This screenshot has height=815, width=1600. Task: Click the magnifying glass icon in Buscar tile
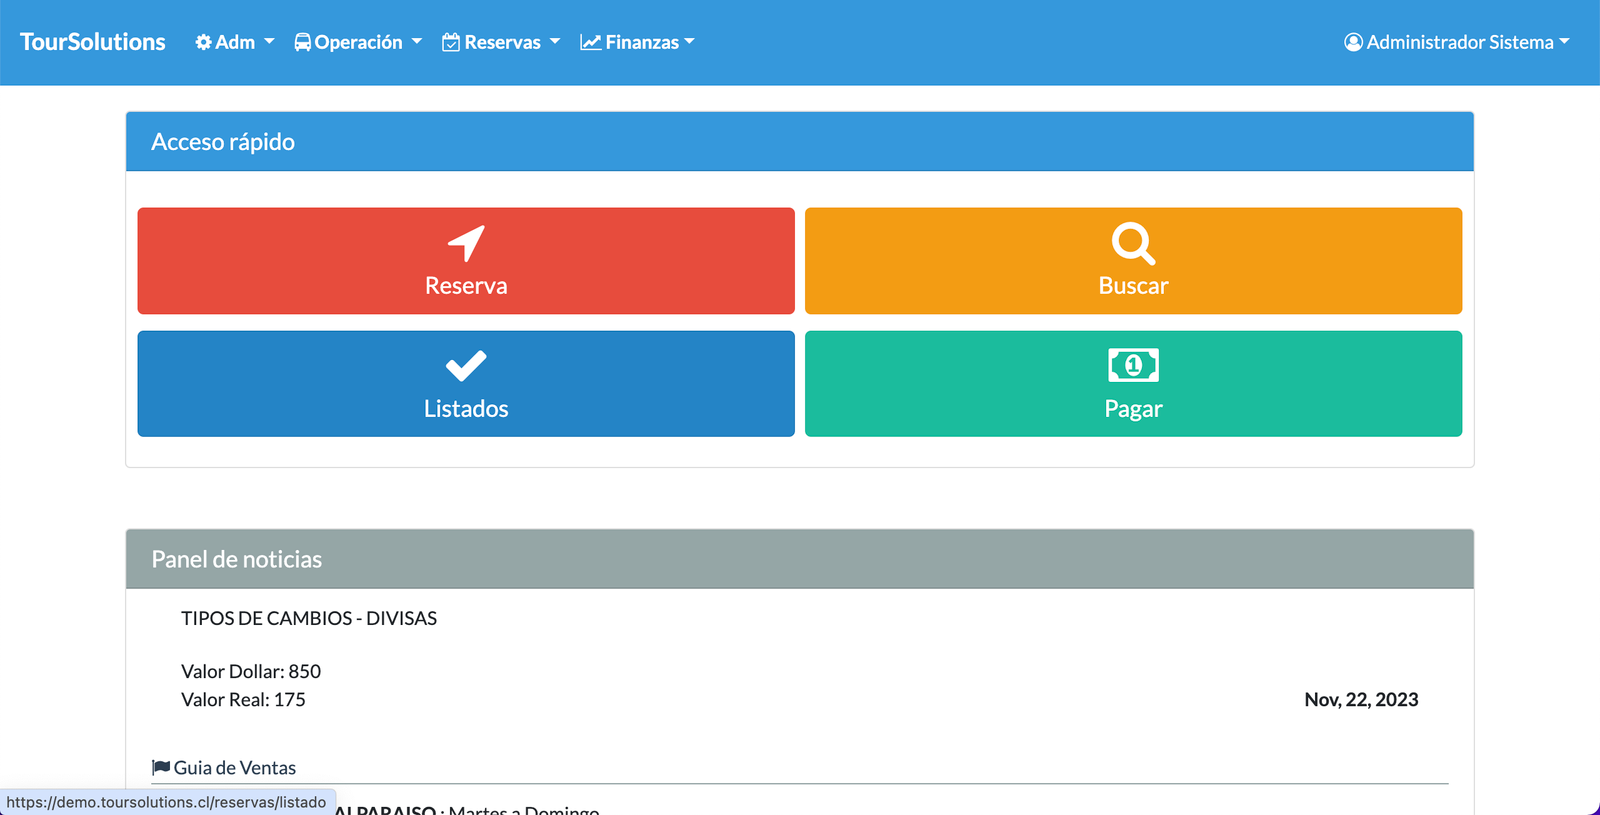(1133, 243)
